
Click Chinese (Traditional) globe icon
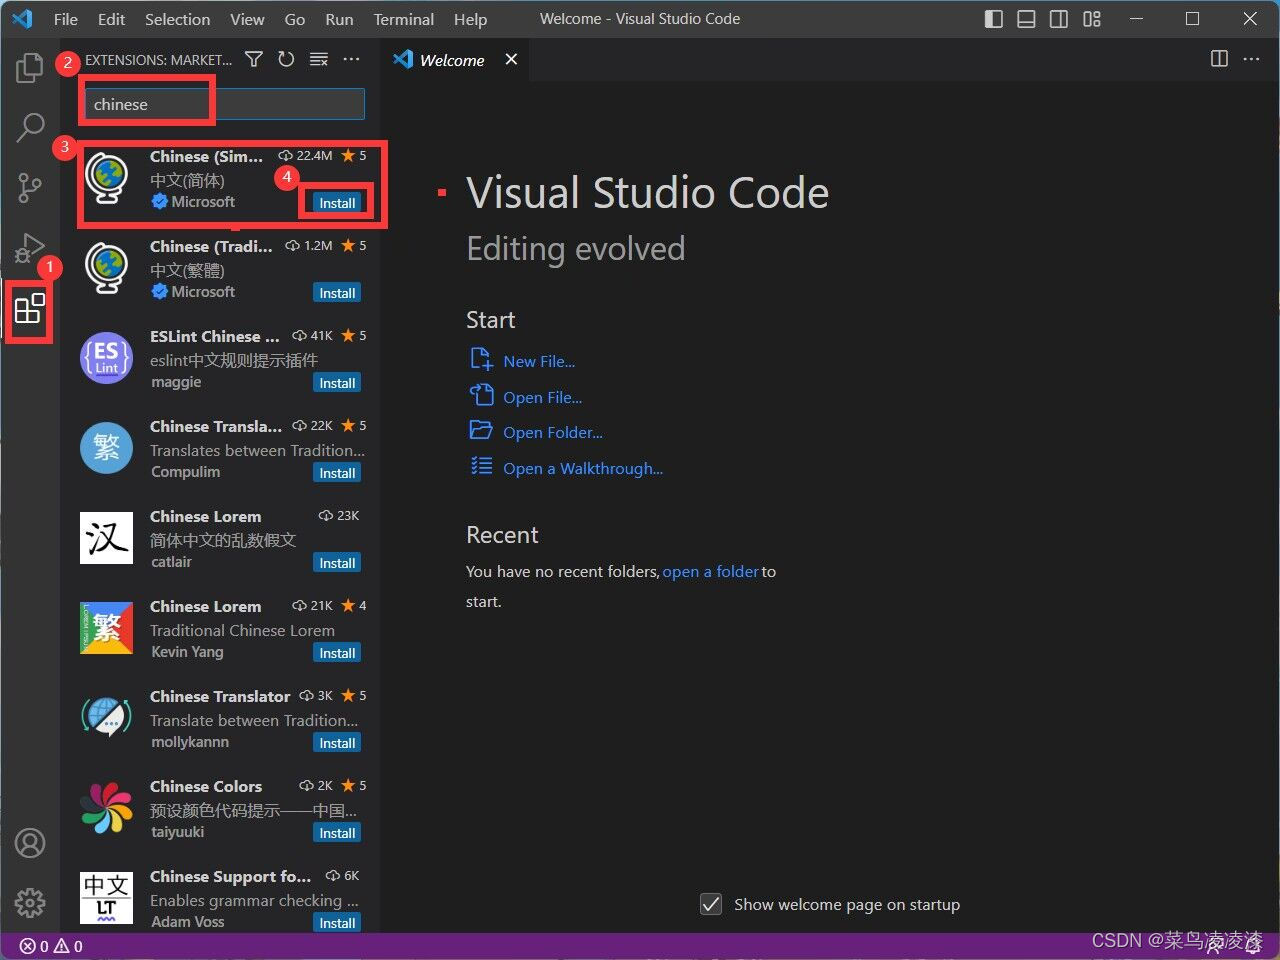(x=106, y=269)
